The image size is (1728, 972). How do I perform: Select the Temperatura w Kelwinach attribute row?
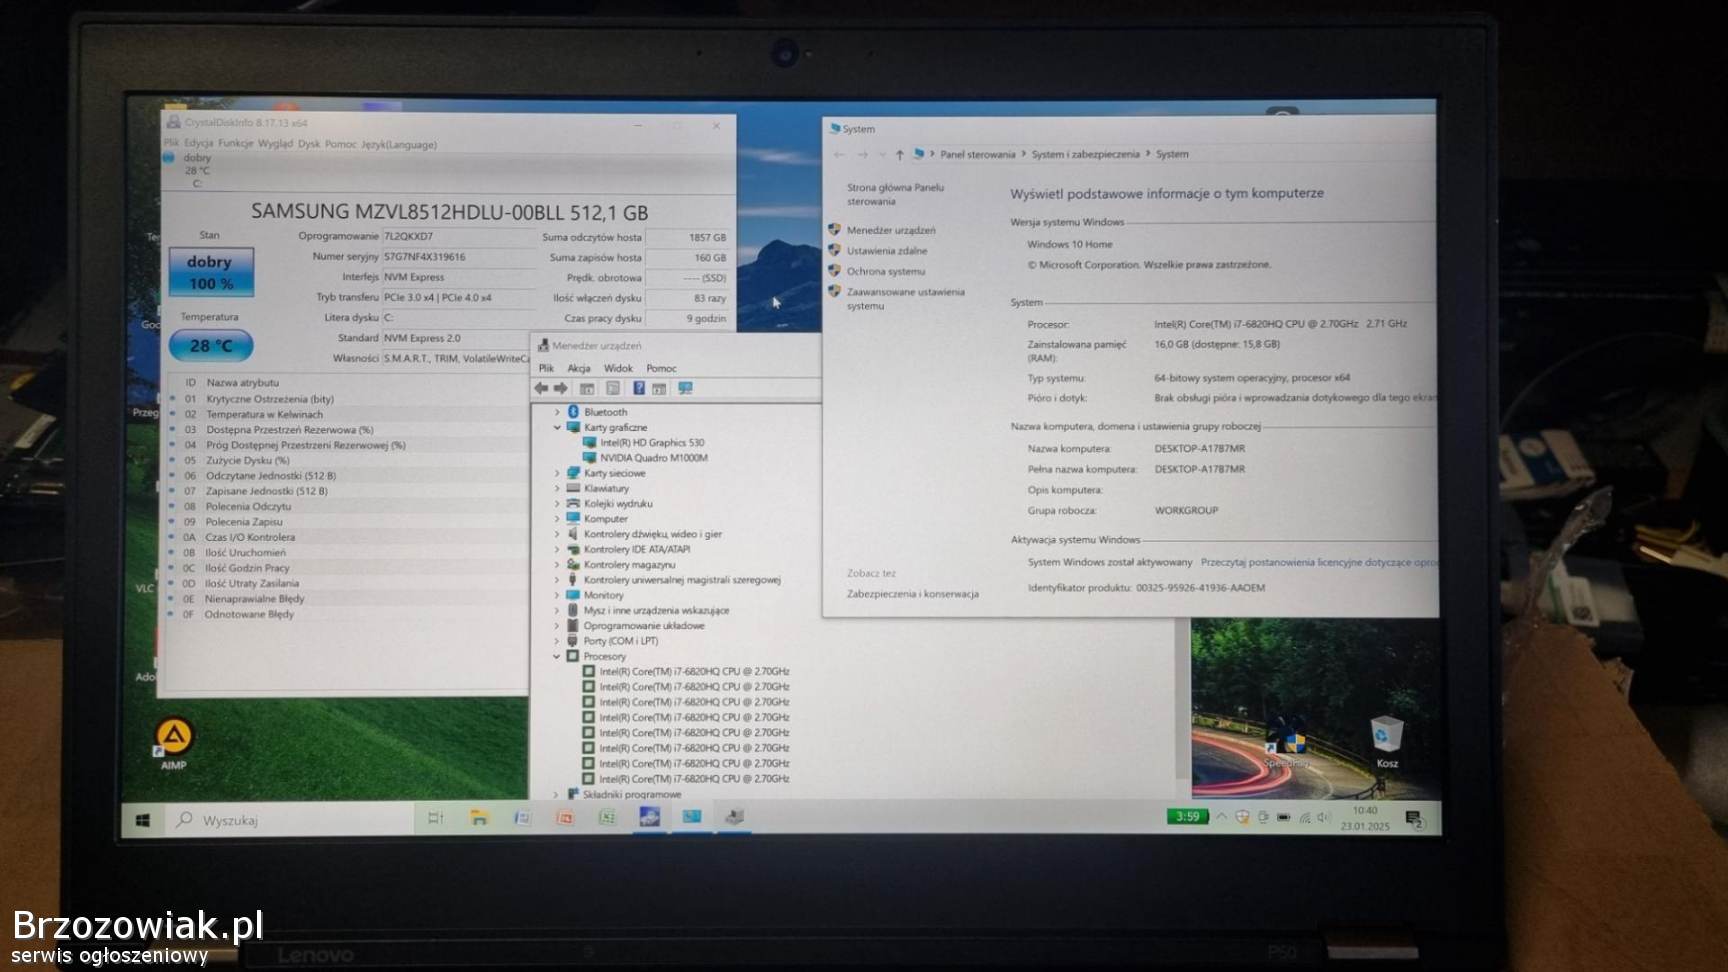[347, 414]
